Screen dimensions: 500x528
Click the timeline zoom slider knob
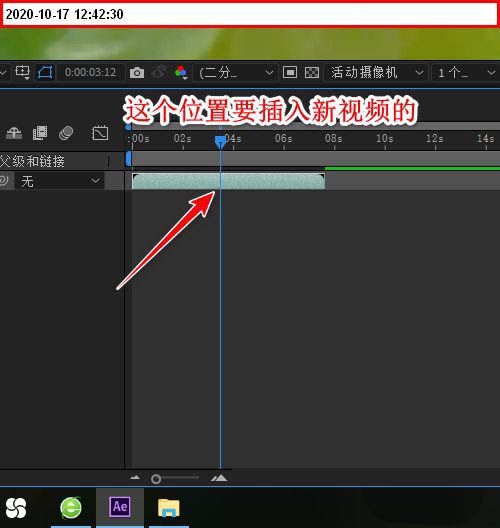click(x=156, y=479)
